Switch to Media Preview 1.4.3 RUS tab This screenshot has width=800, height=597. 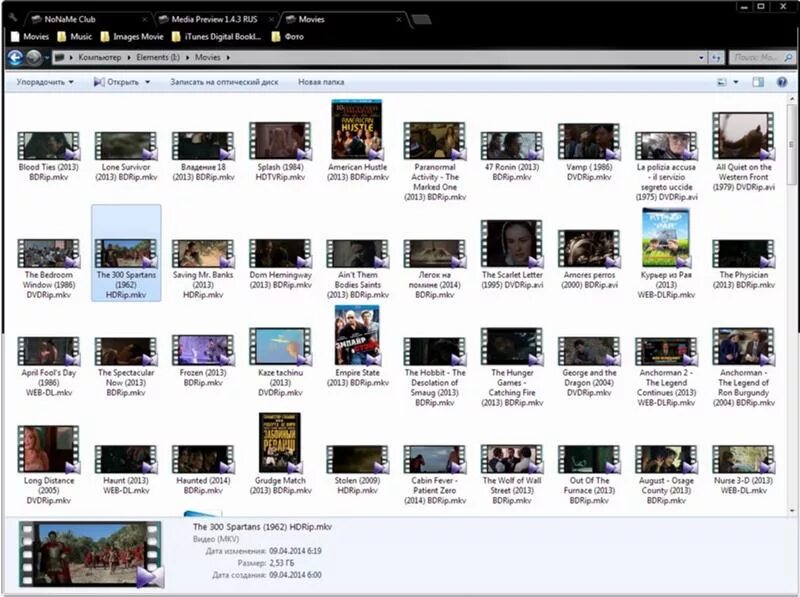(214, 20)
